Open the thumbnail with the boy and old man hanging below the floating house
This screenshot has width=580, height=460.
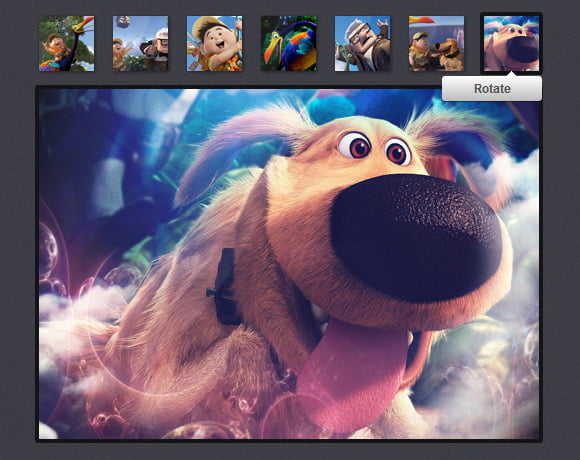[x=141, y=43]
